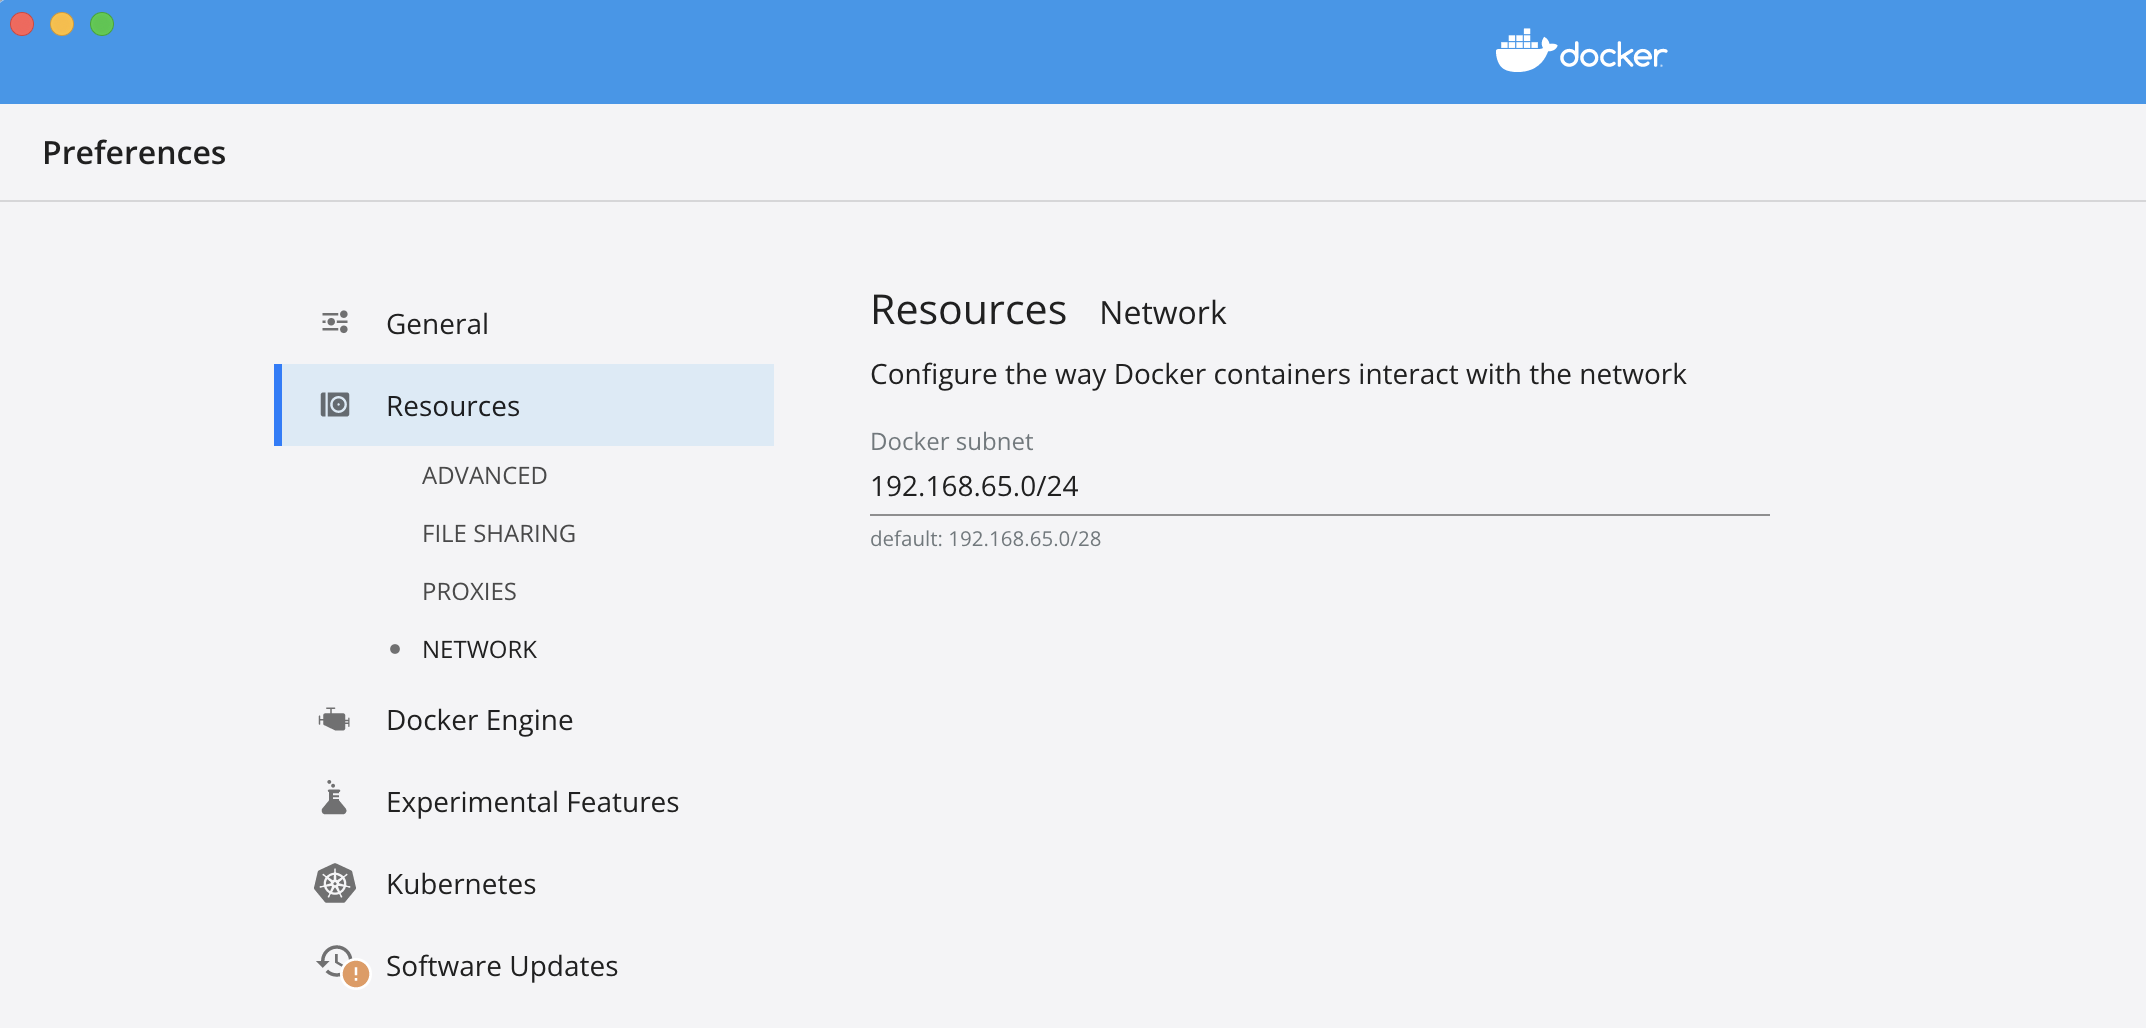
Task: Click the Experimental Features flask icon
Action: click(334, 800)
